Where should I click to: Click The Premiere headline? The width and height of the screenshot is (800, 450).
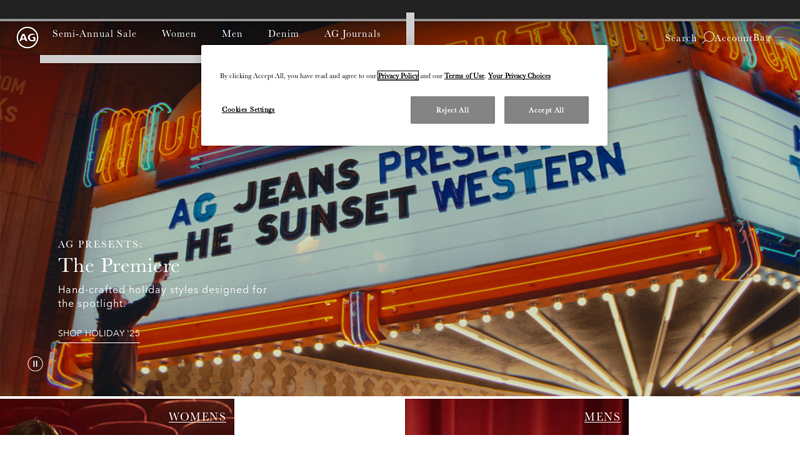pyautogui.click(x=119, y=265)
